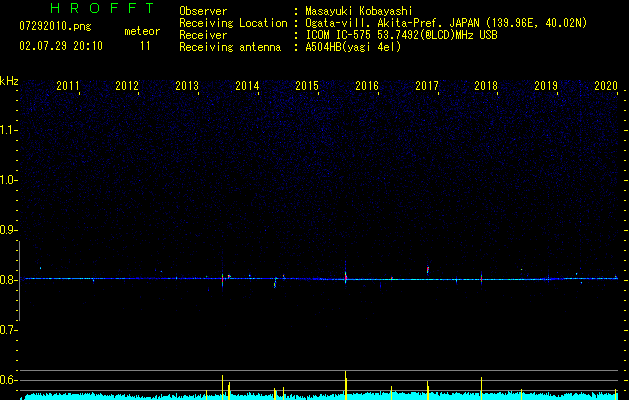Click the 0.9 frequency axis label
The height and width of the screenshot is (400, 629).
tap(8, 230)
